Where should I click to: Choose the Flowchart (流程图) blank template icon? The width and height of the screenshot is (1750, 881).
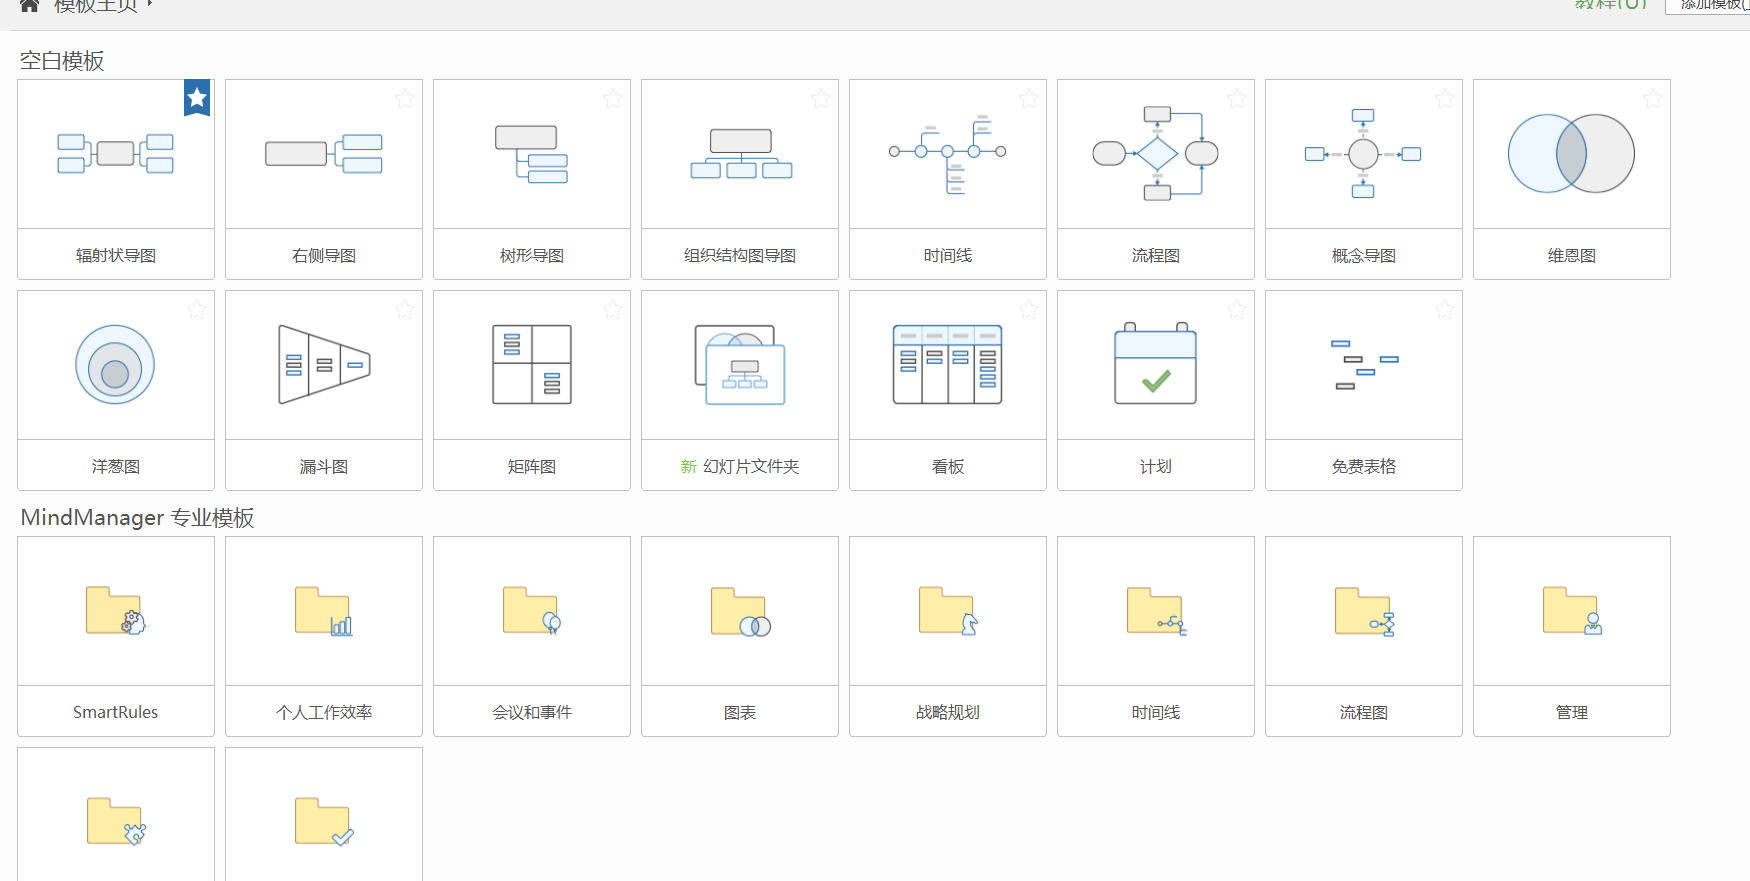[x=1156, y=154]
